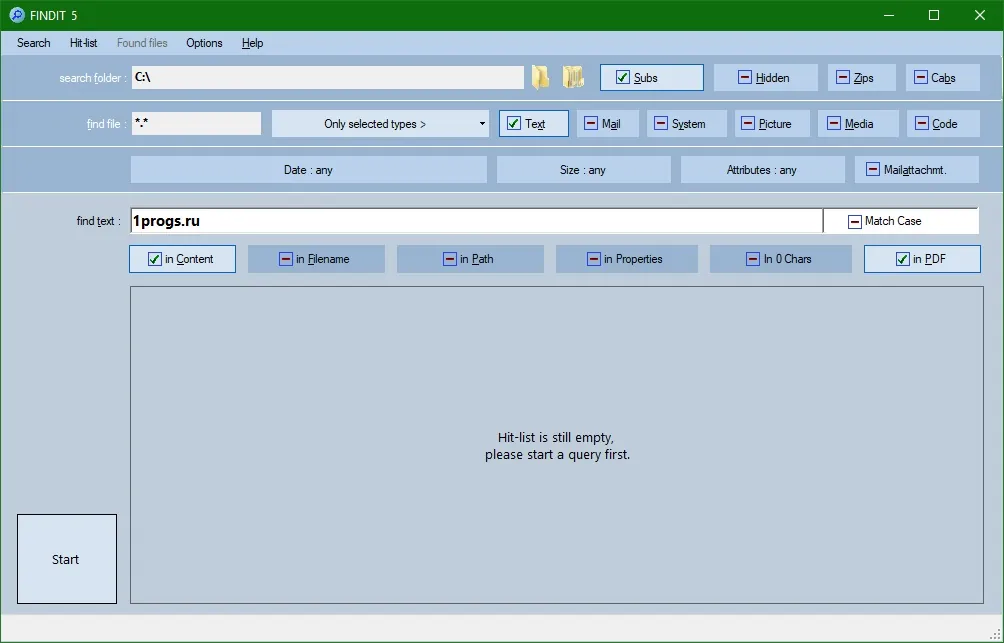
Task: Open the Help menu
Action: [x=252, y=43]
